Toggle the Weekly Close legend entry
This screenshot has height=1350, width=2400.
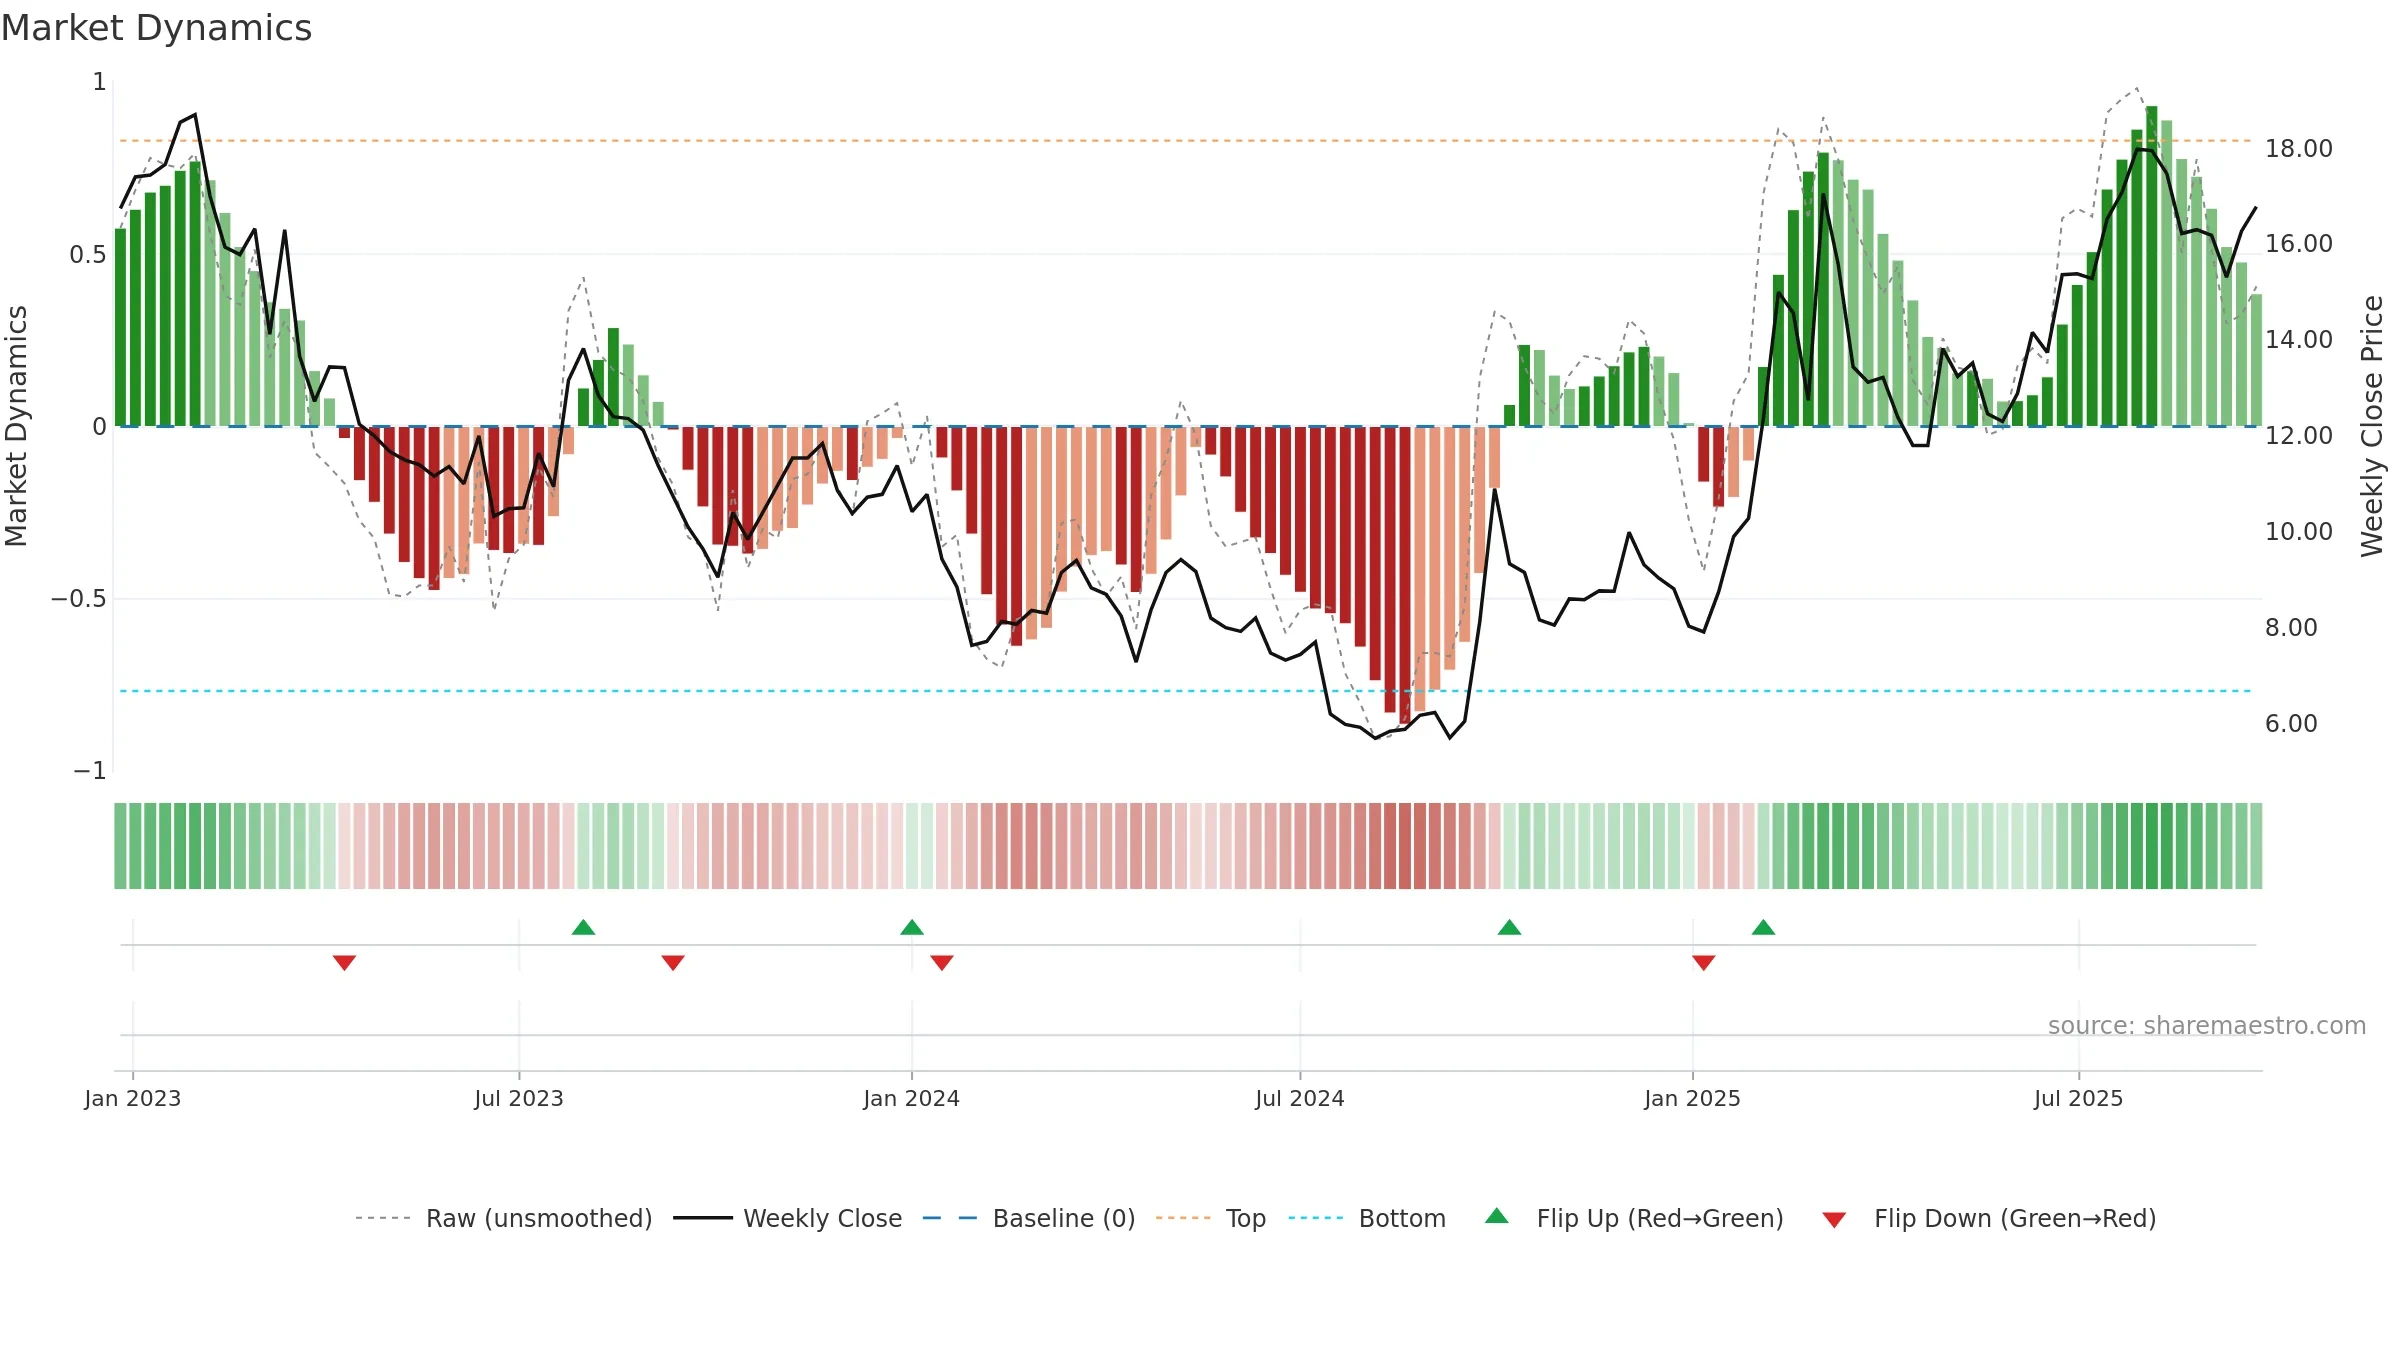pos(788,1218)
